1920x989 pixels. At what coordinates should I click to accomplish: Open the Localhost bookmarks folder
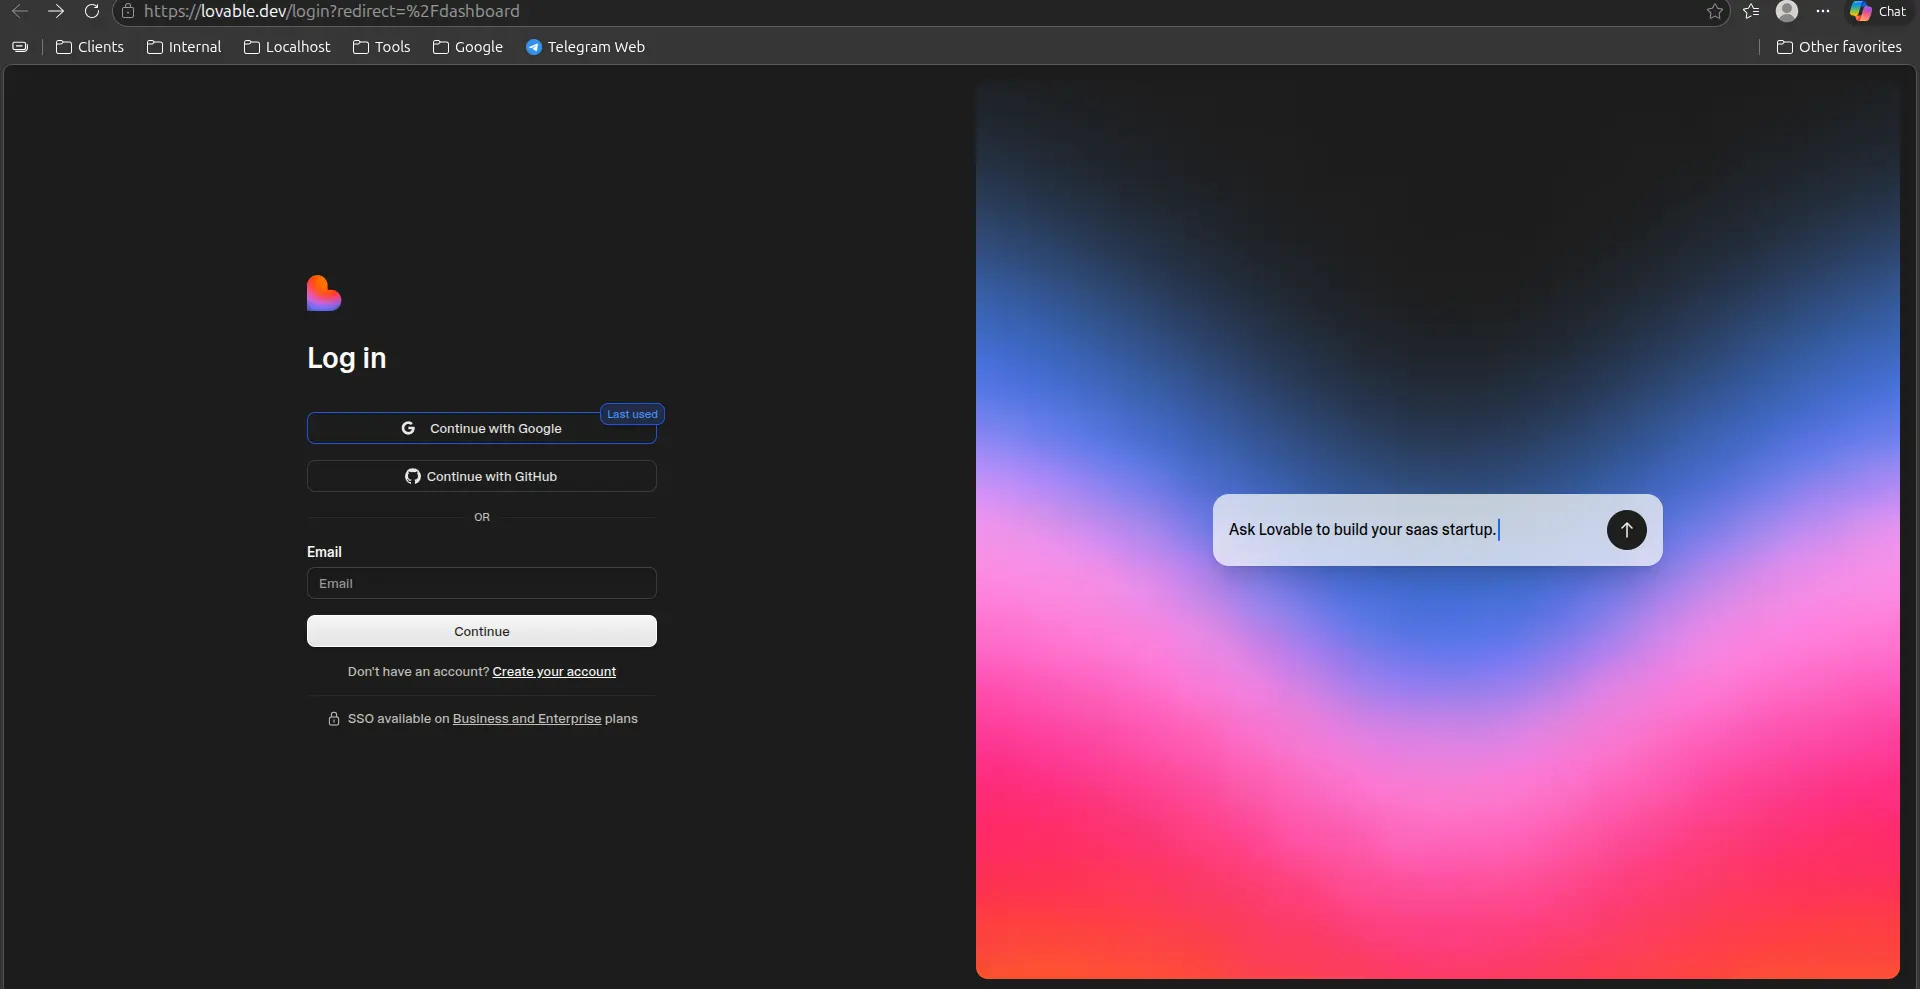287,47
